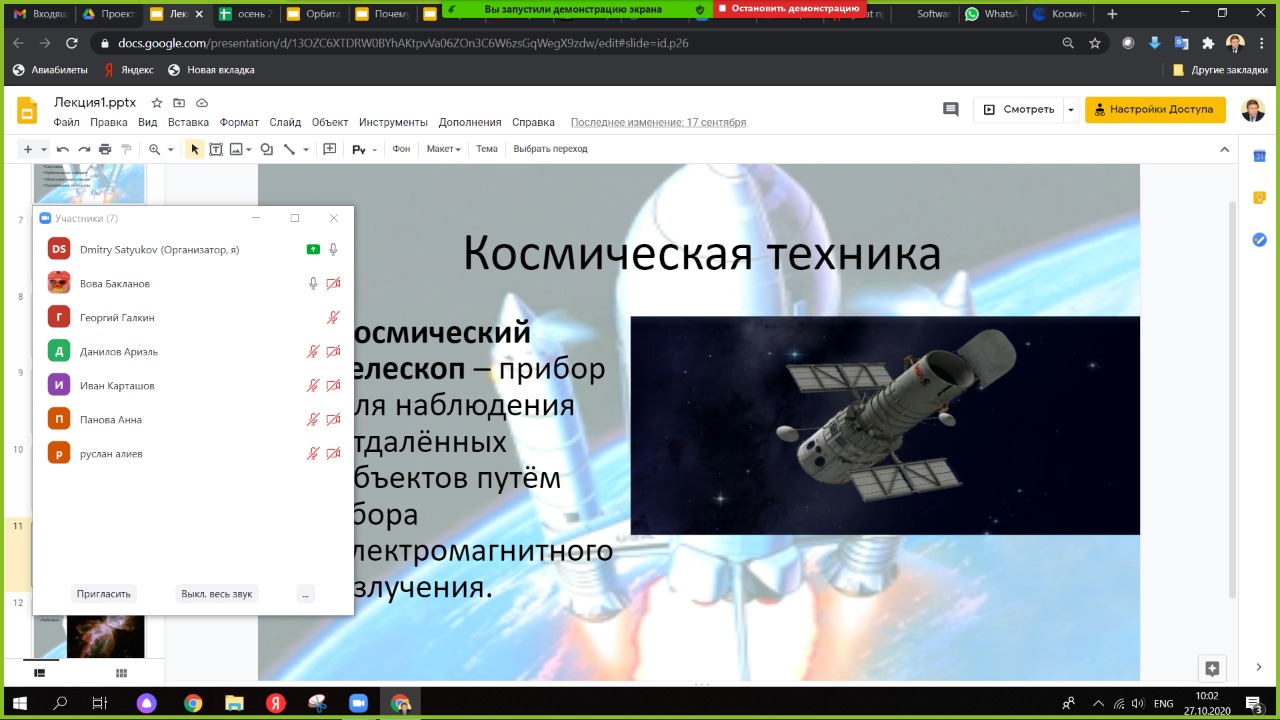Redo action in Slides toolbar
This screenshot has width=1280, height=720.
coord(84,149)
